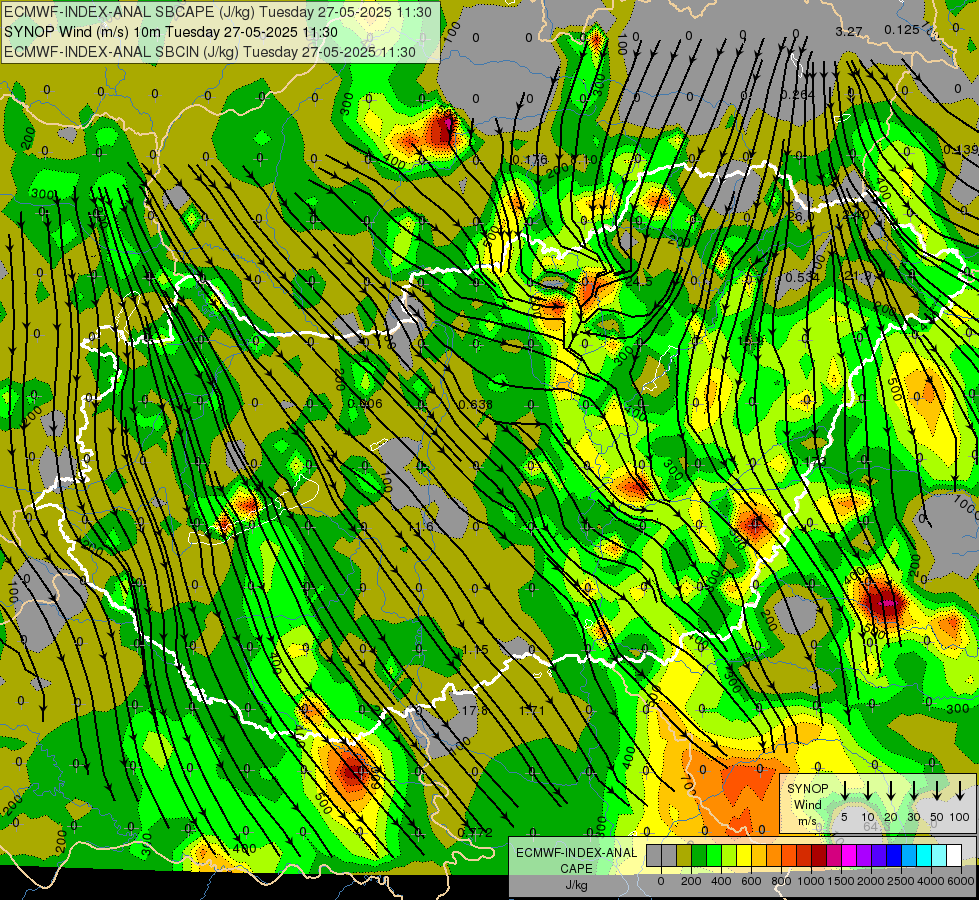The height and width of the screenshot is (900, 979).
Task: Click the 4000 tick on CAPE scale
Action: coord(931,881)
